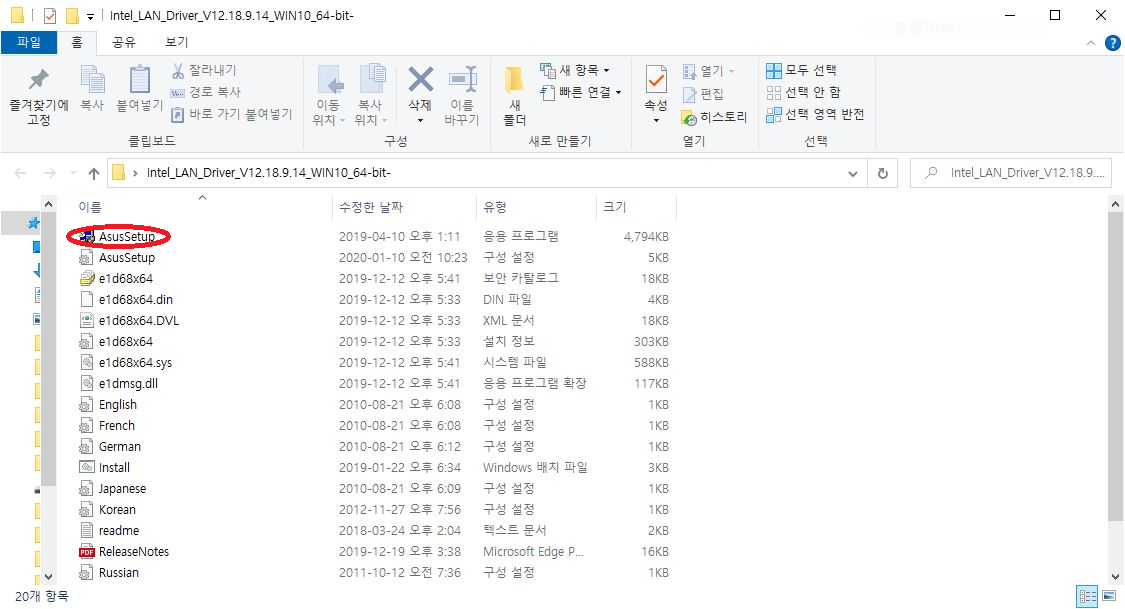Click the Copy icon in ribbon
Screen dimensions: 1125x609
tap(92, 81)
